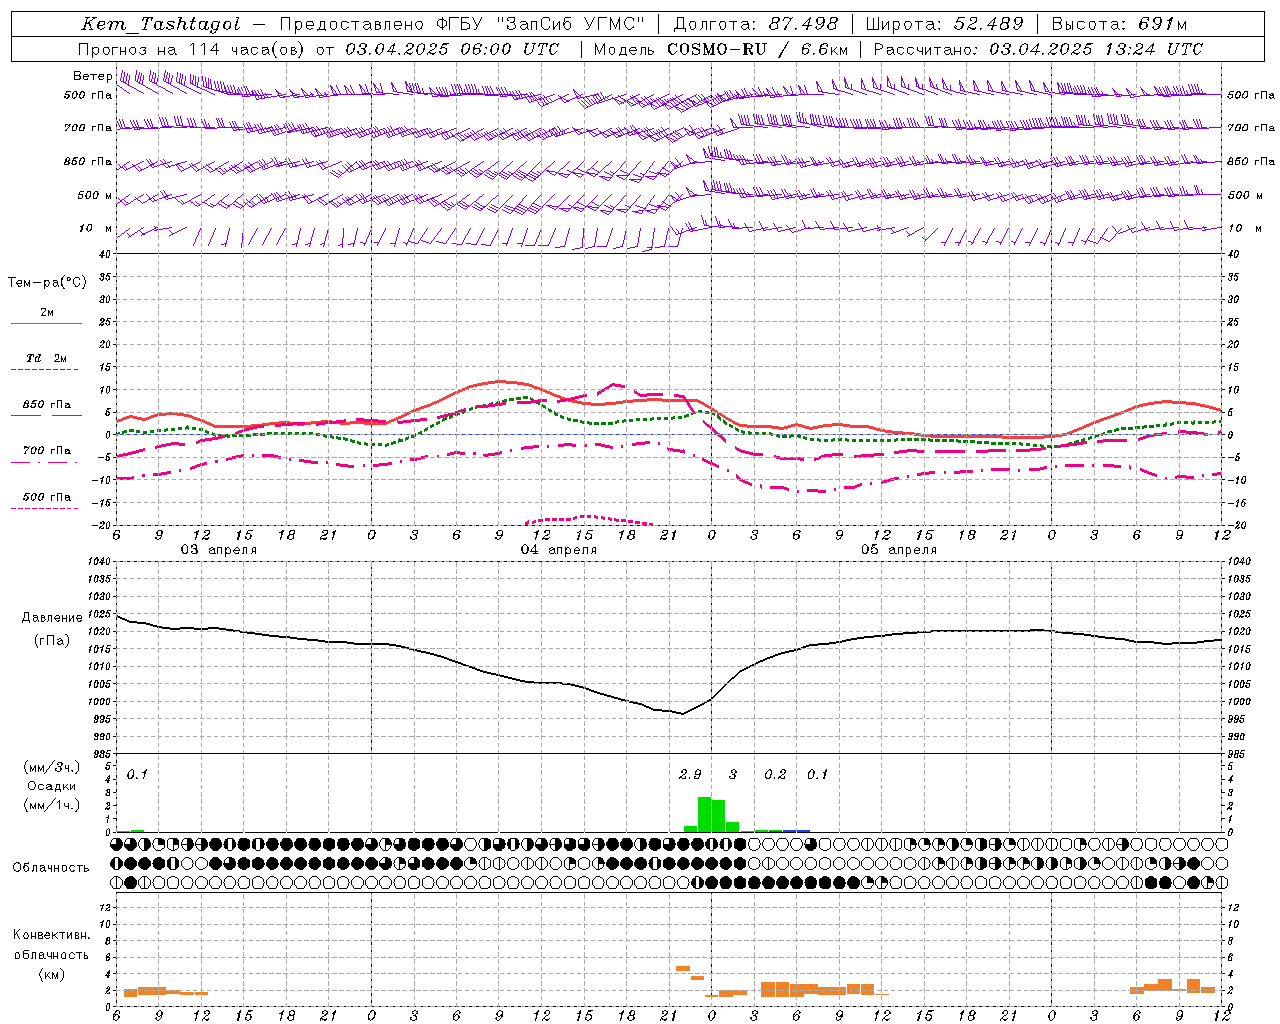Click the red line sample under 2м legend
Screen dimensions: 1280x1024
(46, 324)
